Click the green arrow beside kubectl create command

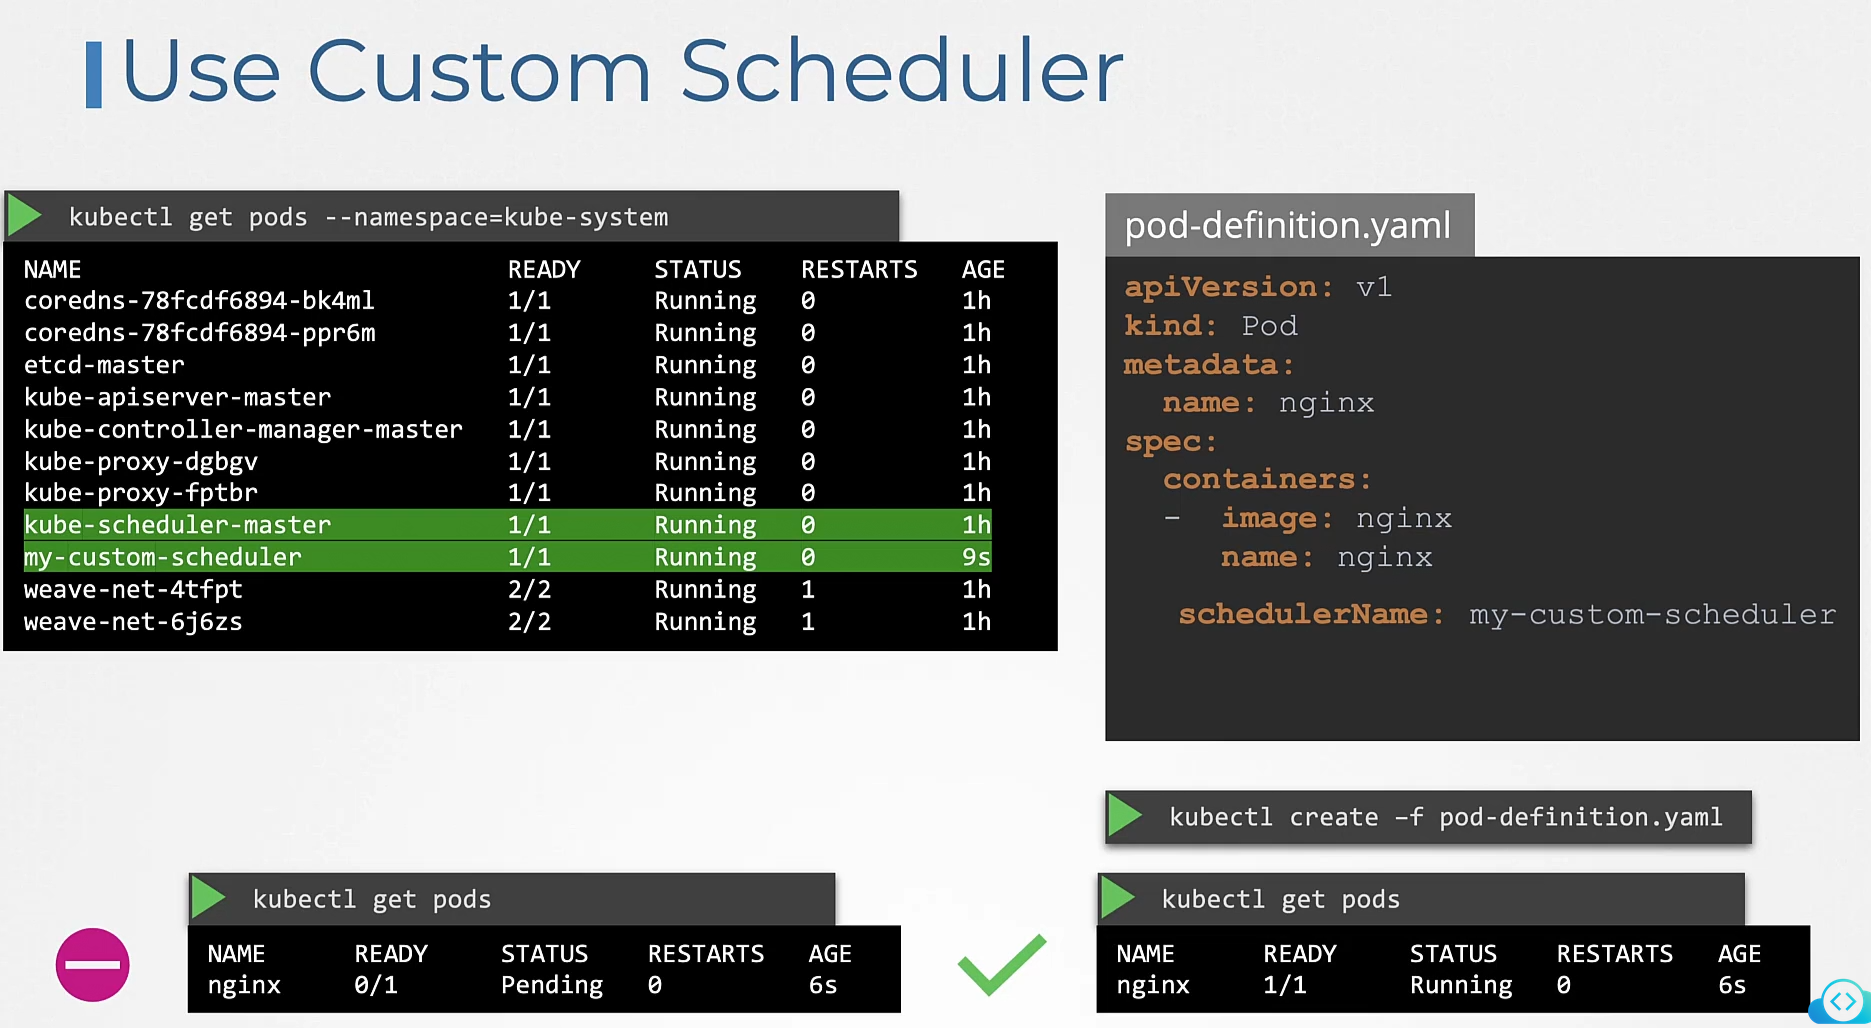pos(1125,816)
